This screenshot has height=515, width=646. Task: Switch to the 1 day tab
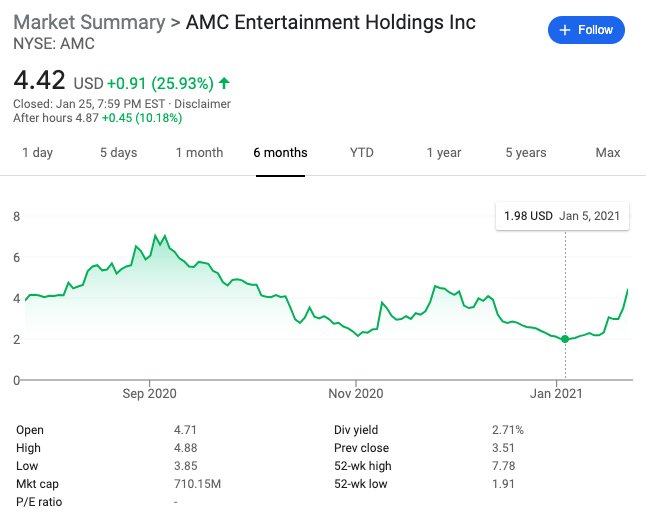(37, 153)
